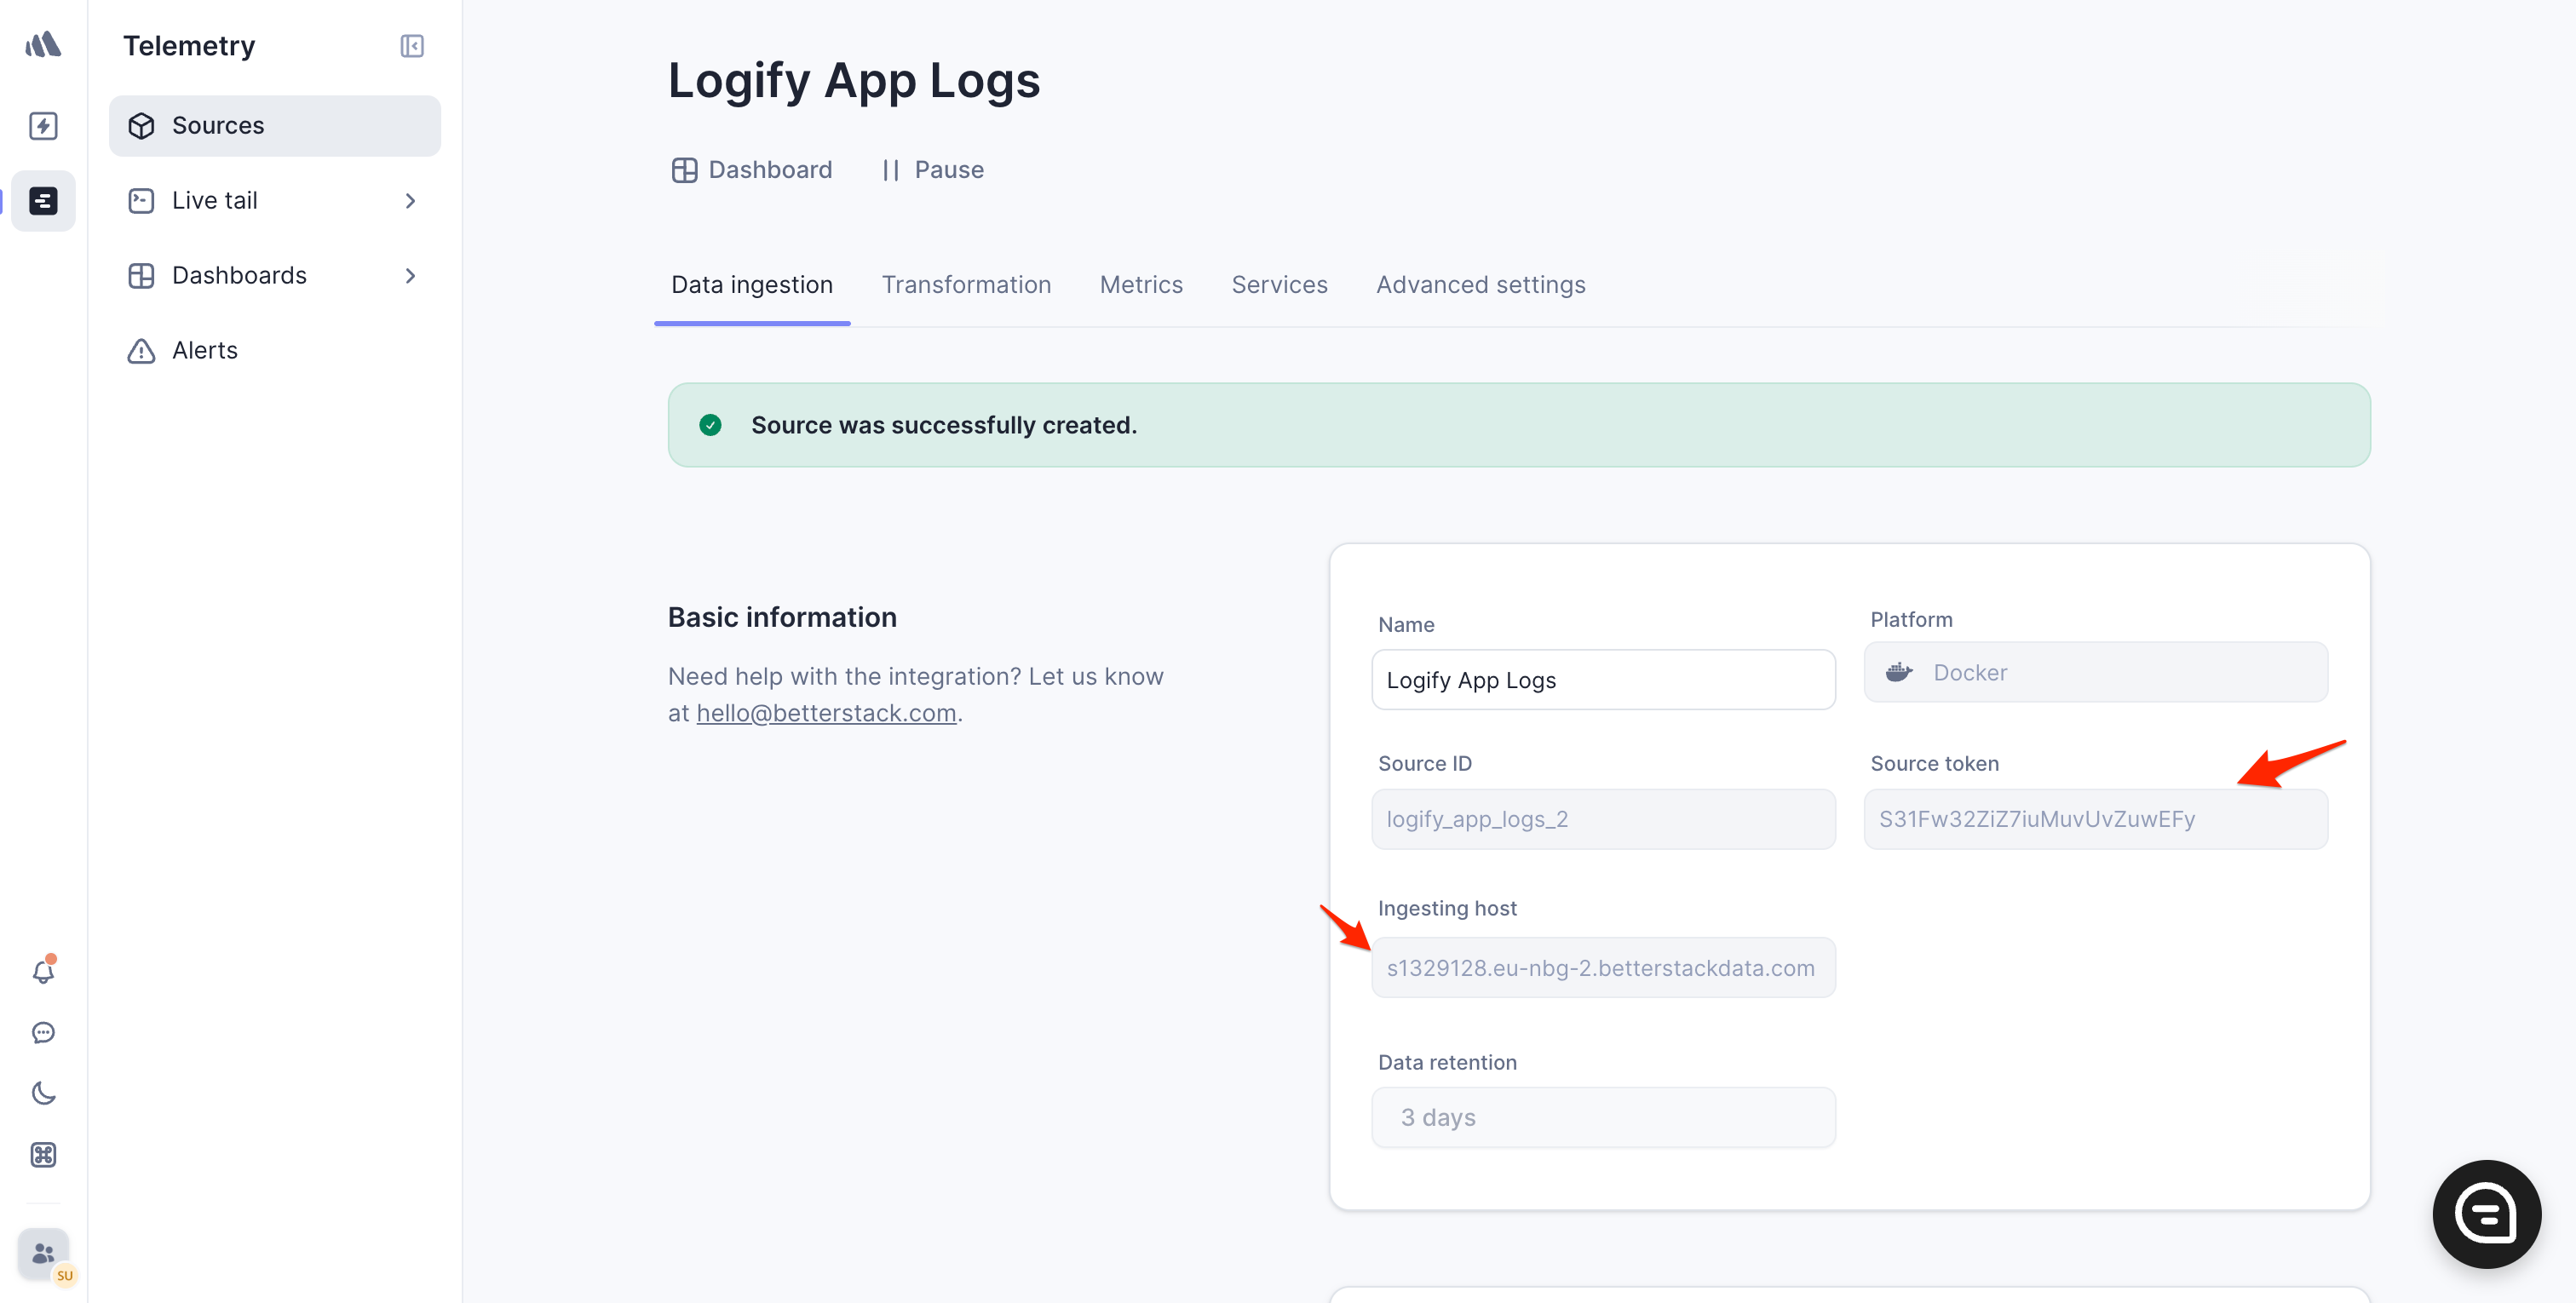Open the Data retention selector
2576x1303 pixels.
click(x=1602, y=1117)
